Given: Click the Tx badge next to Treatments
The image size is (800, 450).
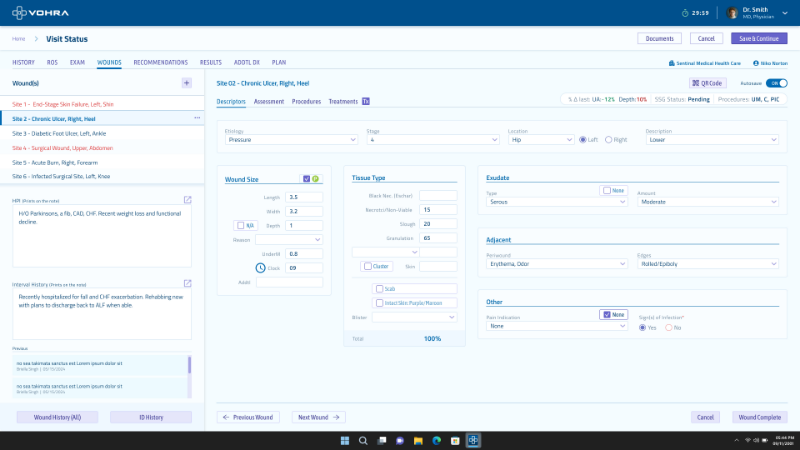Looking at the screenshot, I should [366, 101].
